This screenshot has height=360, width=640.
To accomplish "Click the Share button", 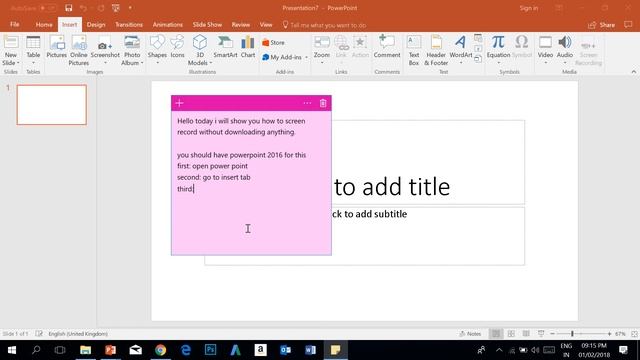I will tap(601, 25).
